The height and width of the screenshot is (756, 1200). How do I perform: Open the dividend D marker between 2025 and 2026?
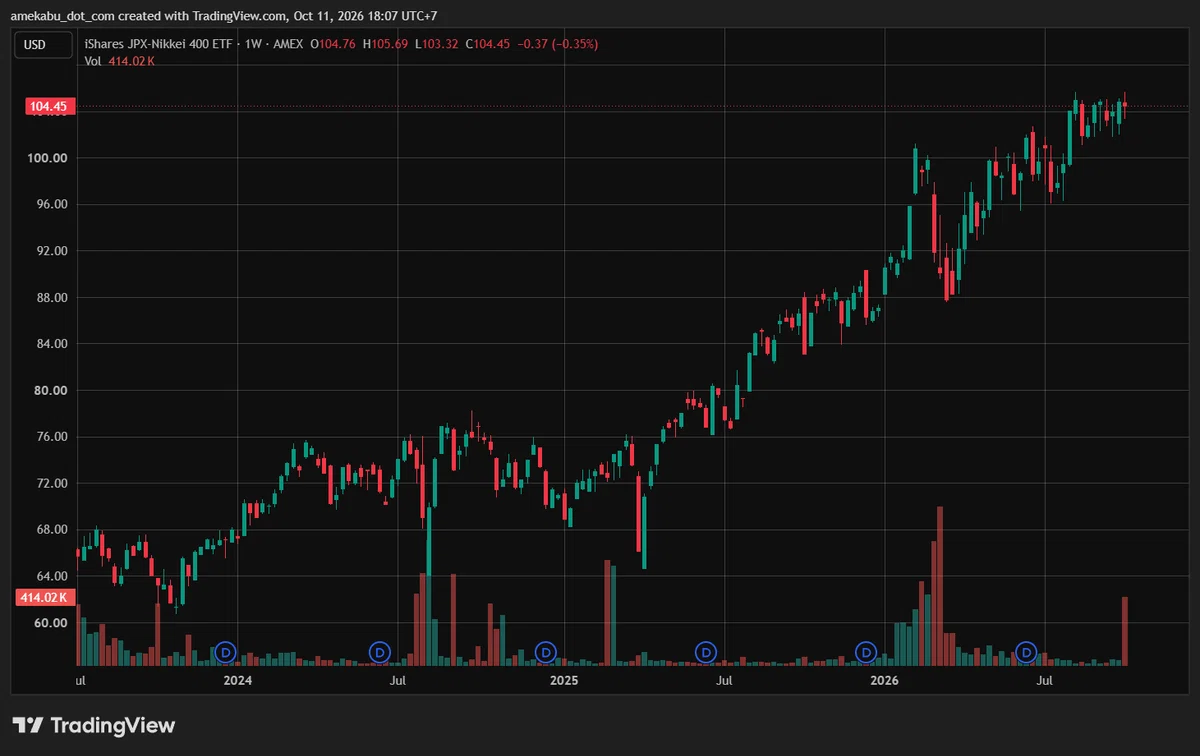(x=706, y=652)
